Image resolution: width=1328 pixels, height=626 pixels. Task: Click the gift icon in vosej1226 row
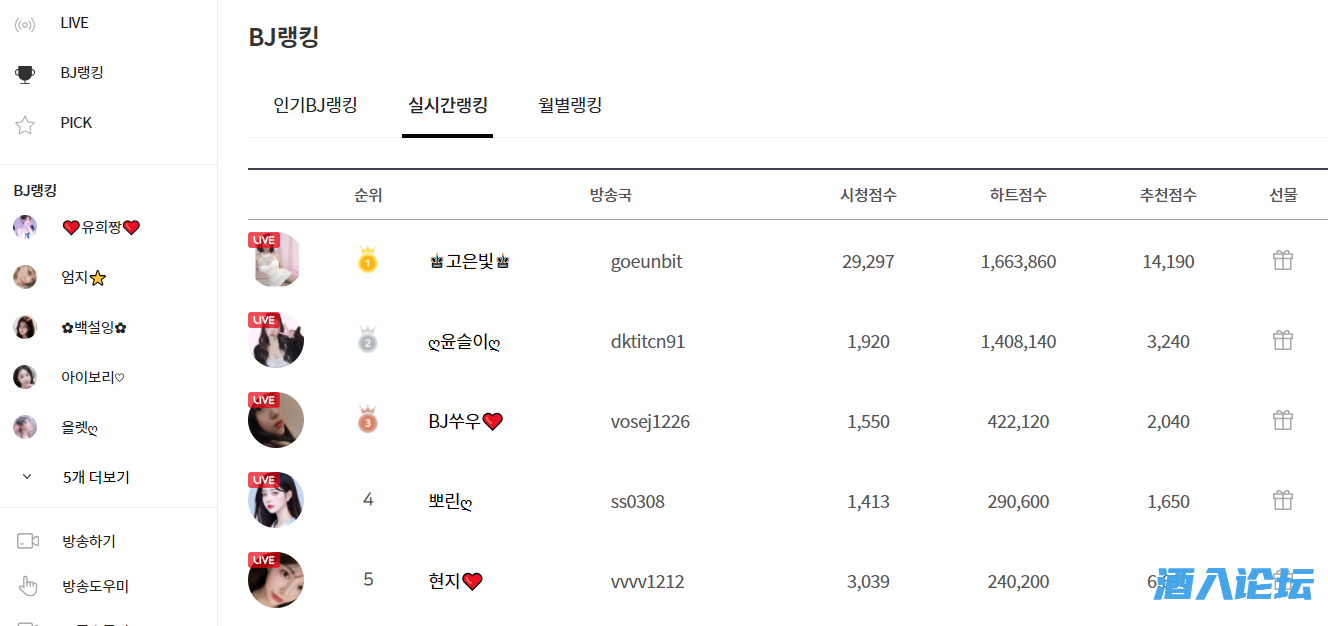pos(1283,421)
